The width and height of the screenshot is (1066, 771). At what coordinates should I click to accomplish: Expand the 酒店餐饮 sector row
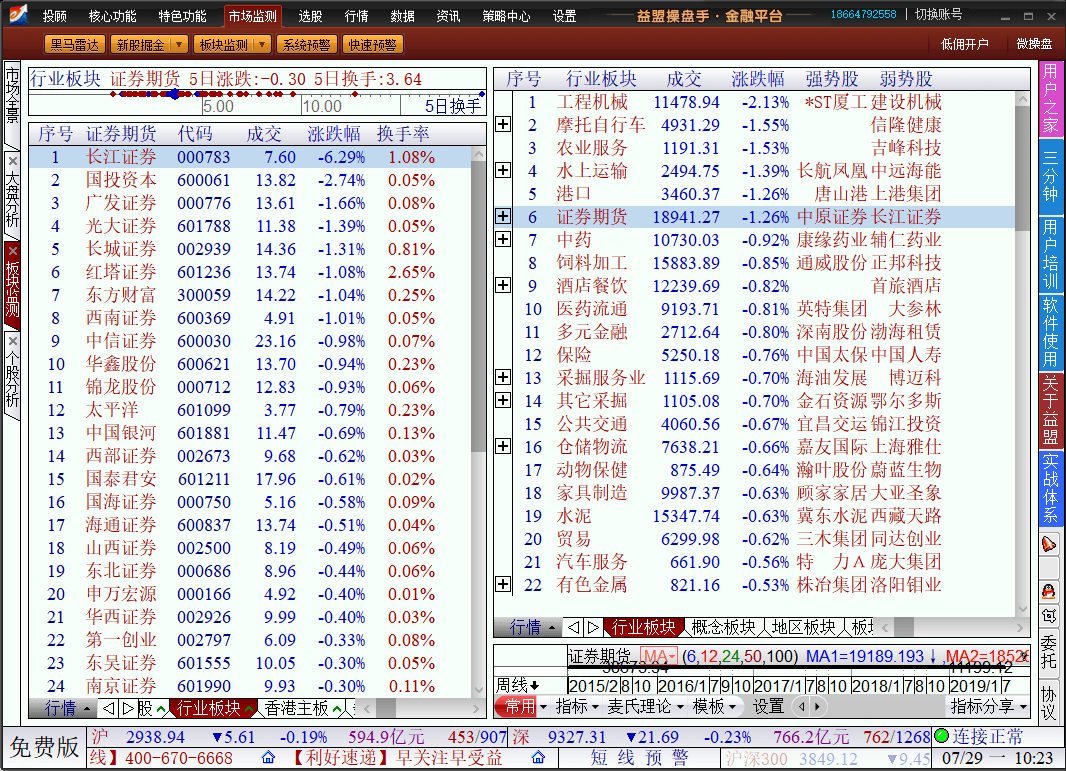(503, 285)
